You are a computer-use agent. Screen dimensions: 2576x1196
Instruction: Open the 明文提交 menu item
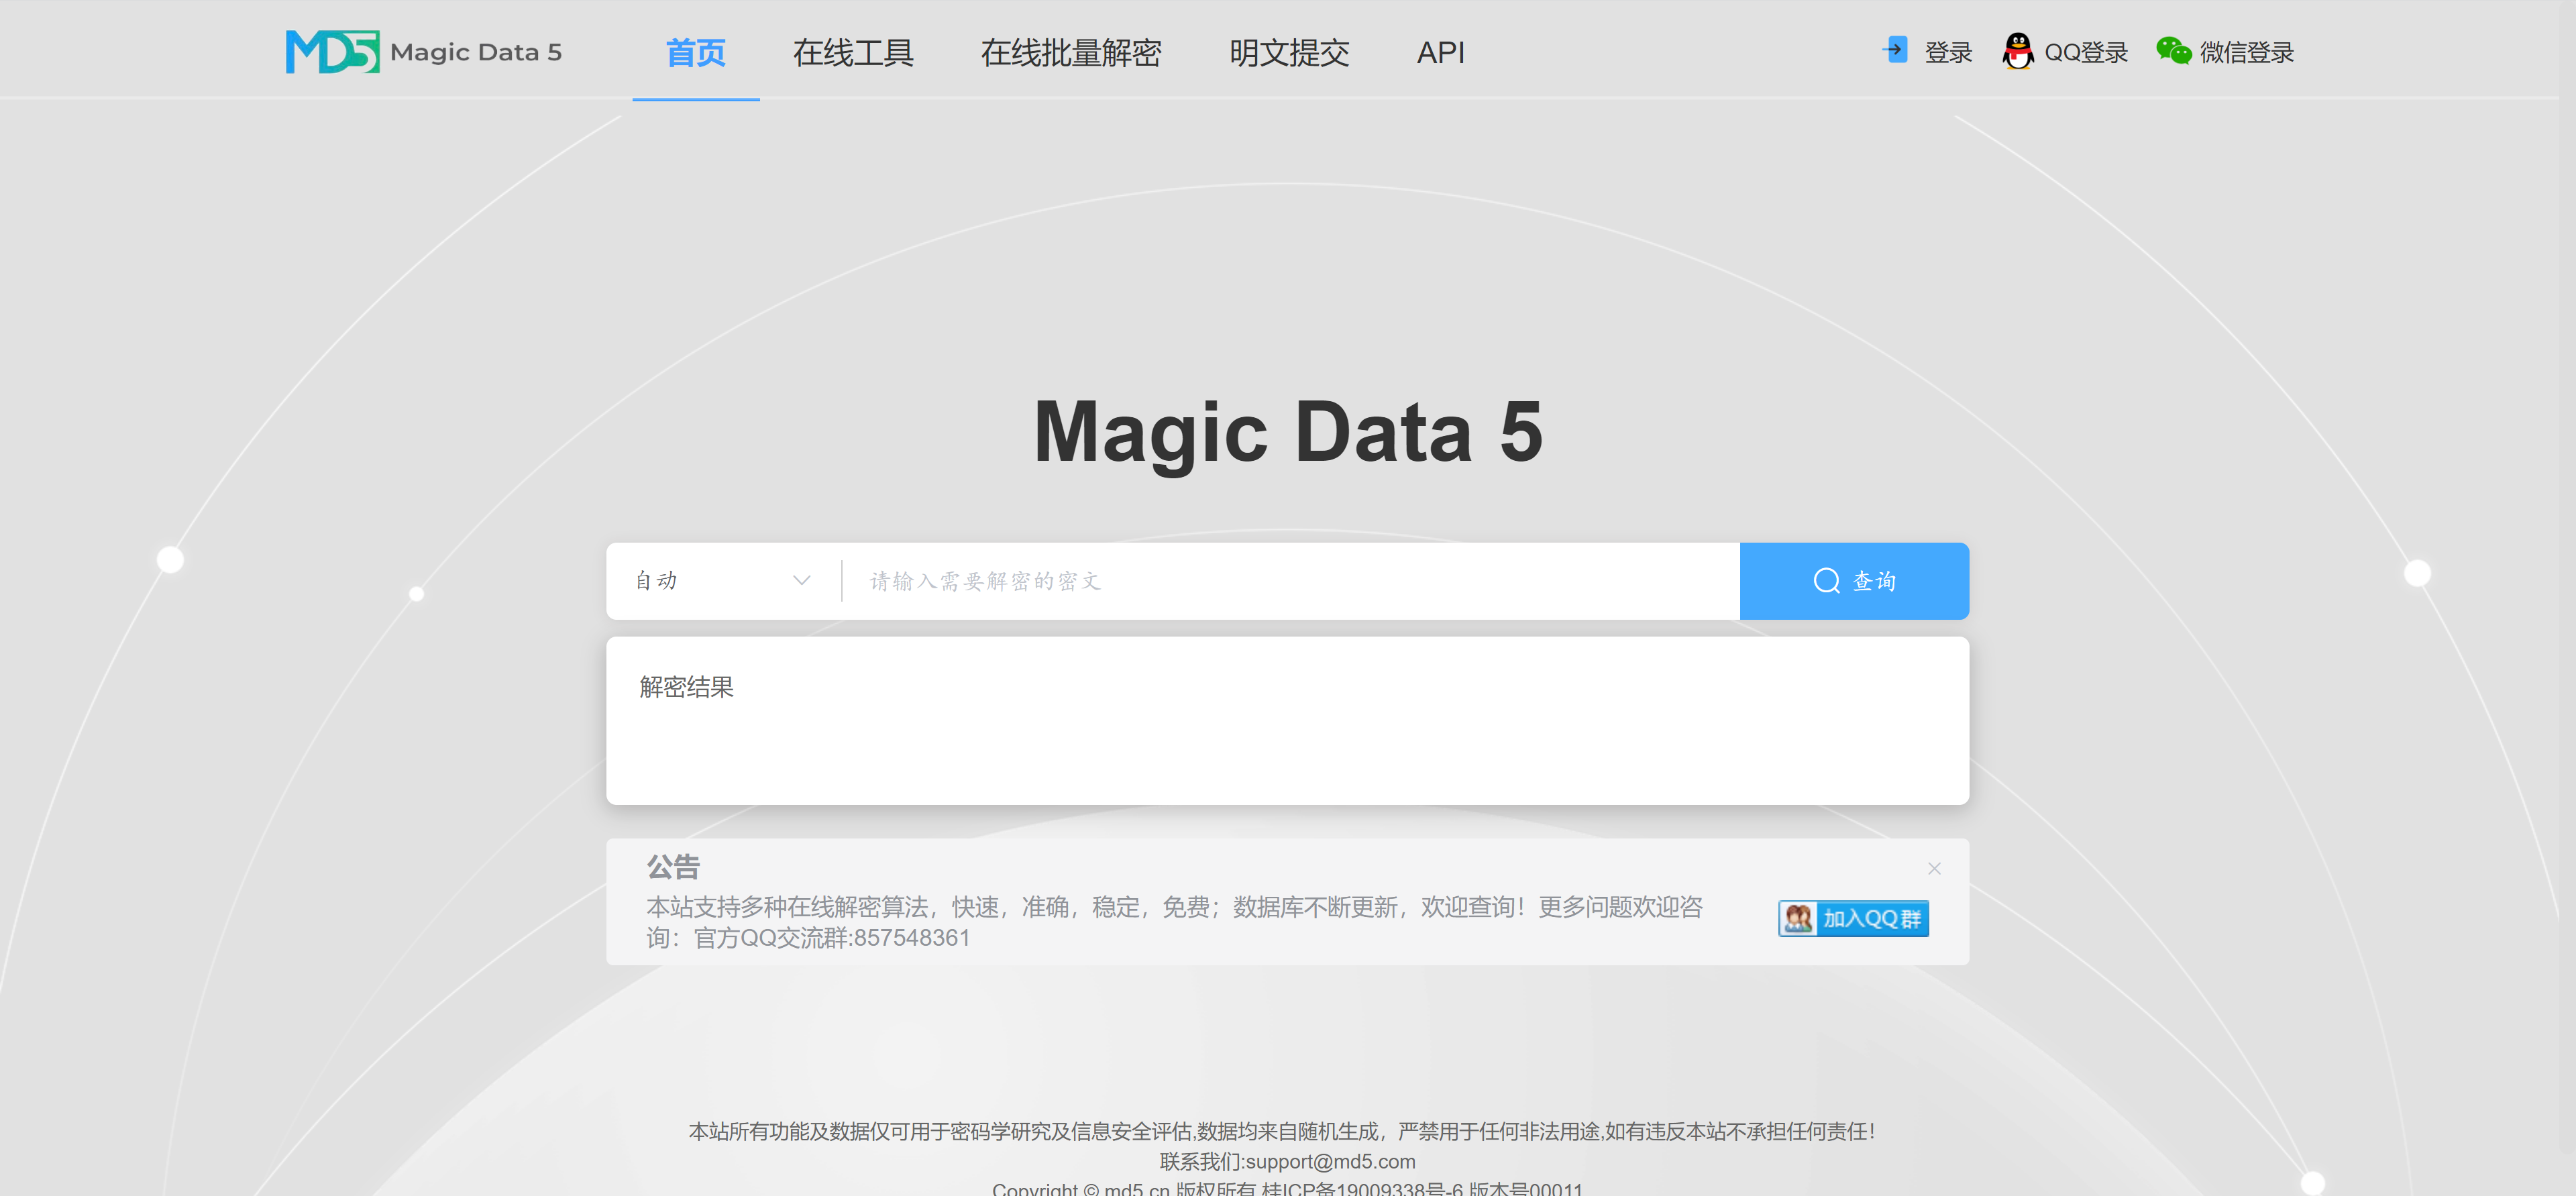coord(1289,52)
